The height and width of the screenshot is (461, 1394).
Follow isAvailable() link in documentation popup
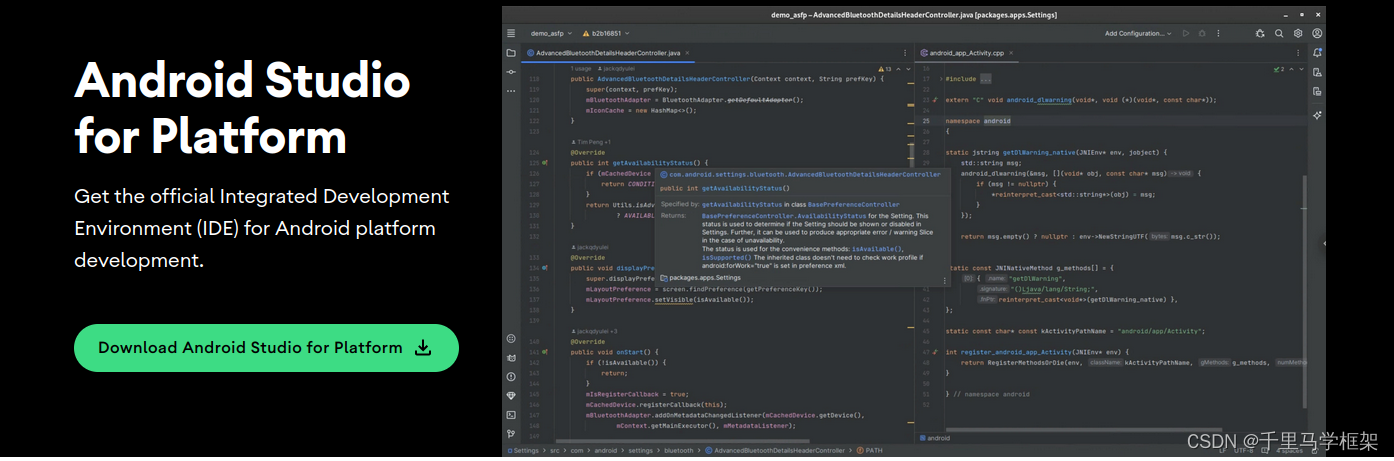877,249
